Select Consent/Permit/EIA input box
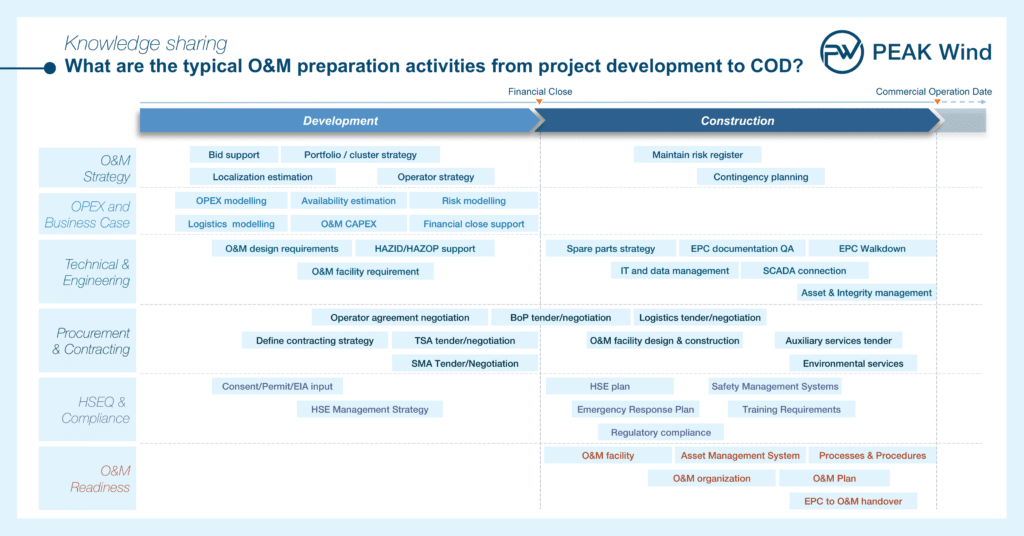 [278, 386]
